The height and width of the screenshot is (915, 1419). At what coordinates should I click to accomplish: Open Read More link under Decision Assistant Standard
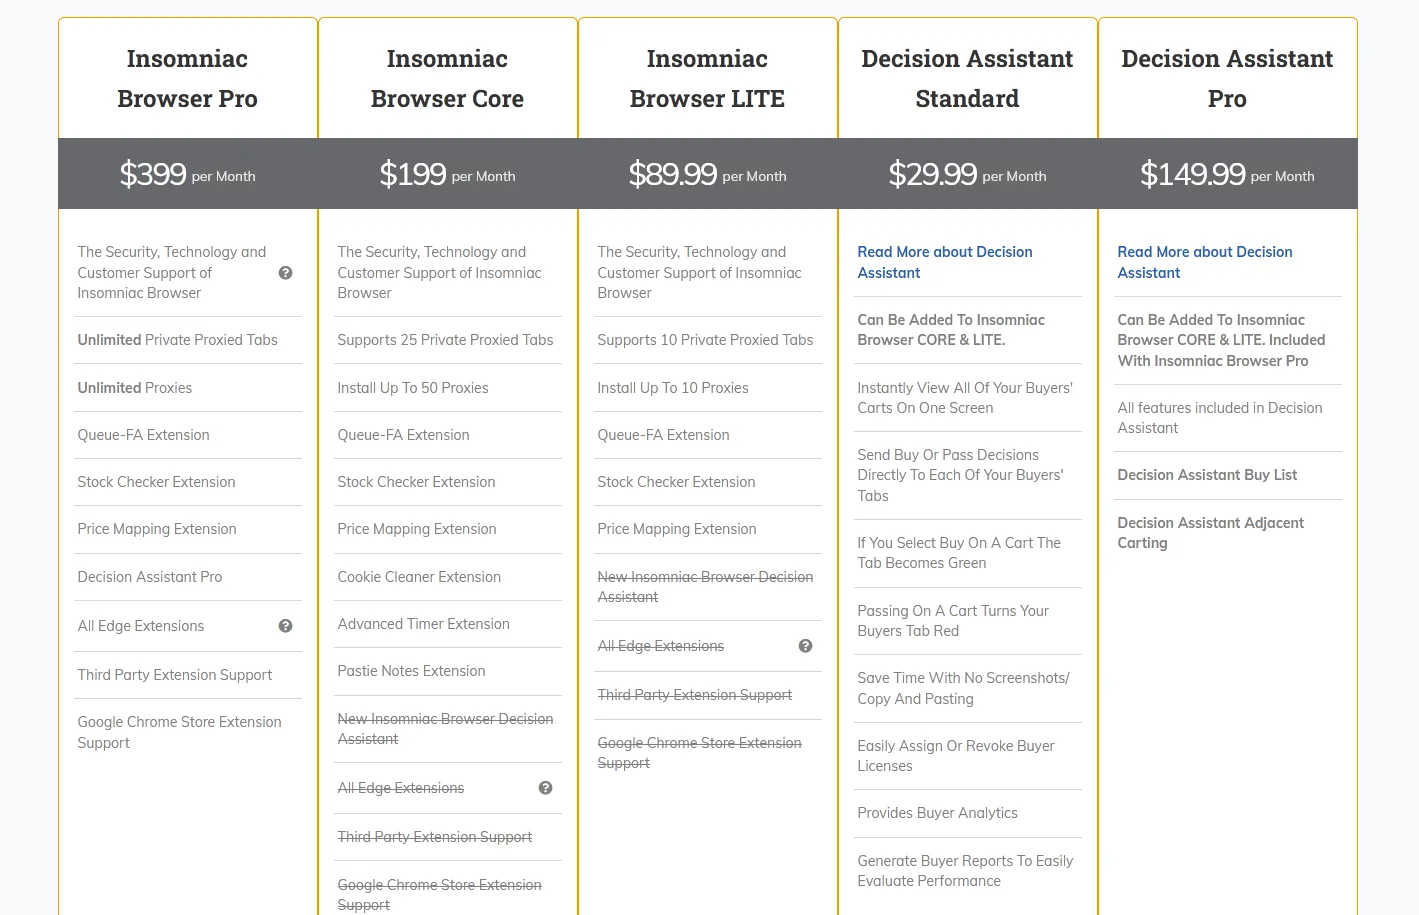[944, 262]
